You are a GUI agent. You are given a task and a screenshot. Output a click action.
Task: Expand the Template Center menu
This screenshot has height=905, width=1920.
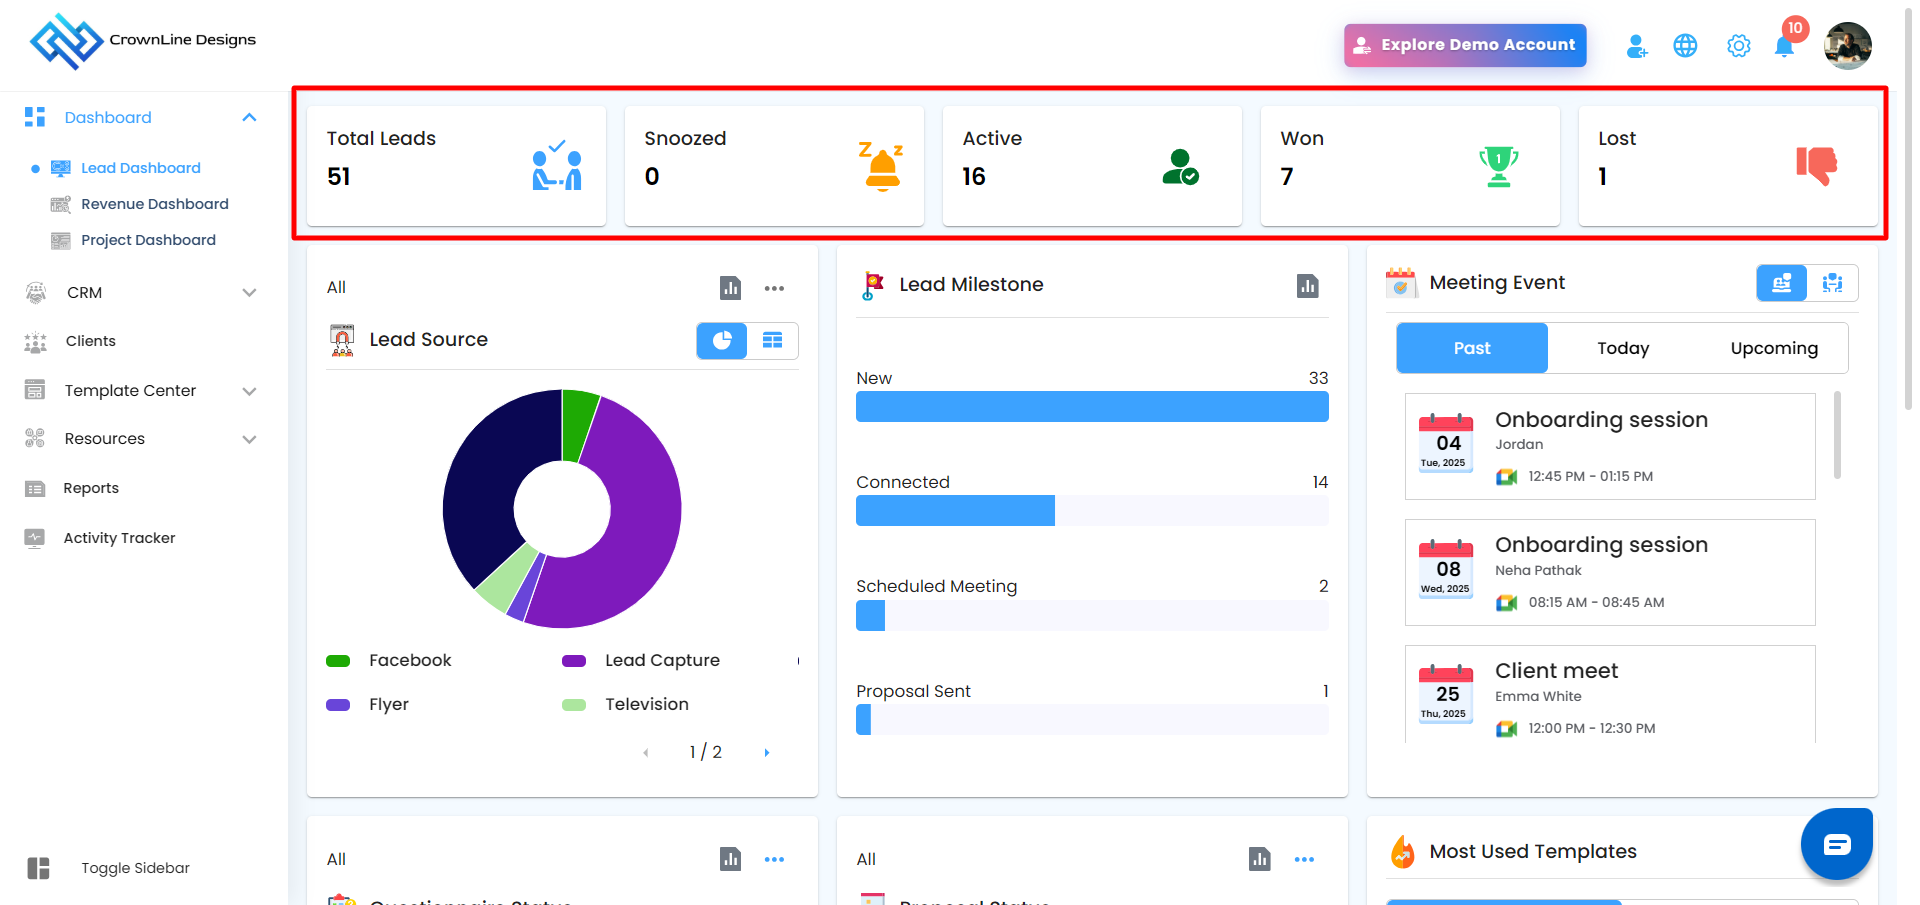point(249,391)
